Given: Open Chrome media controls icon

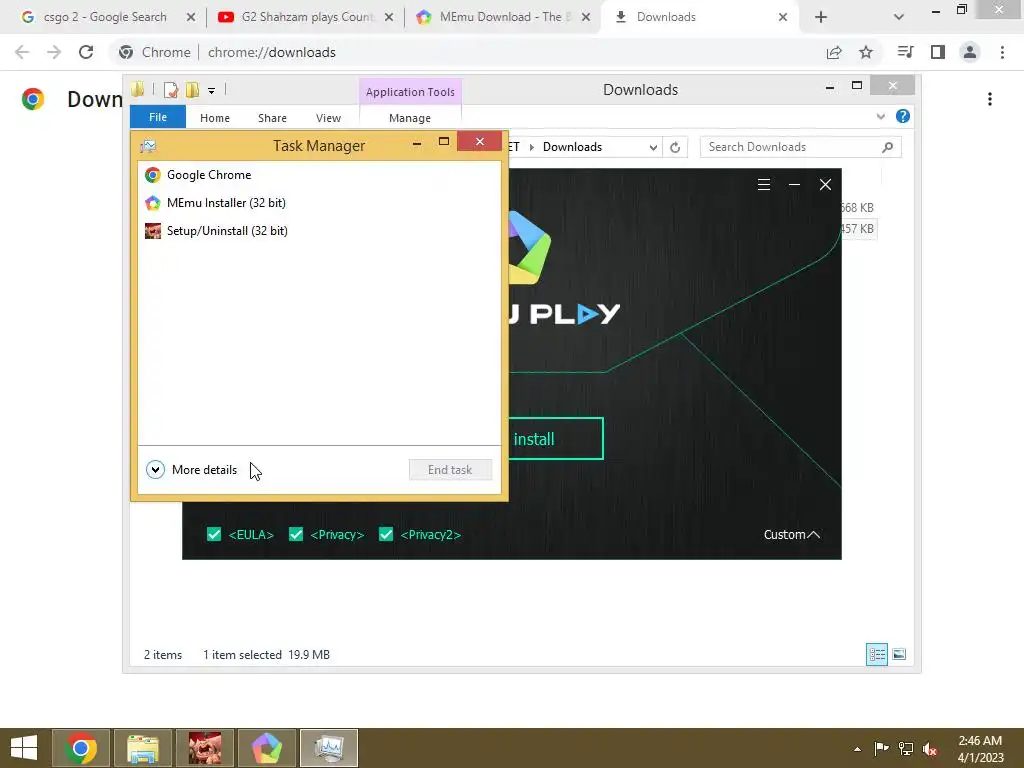Looking at the screenshot, I should 905,52.
